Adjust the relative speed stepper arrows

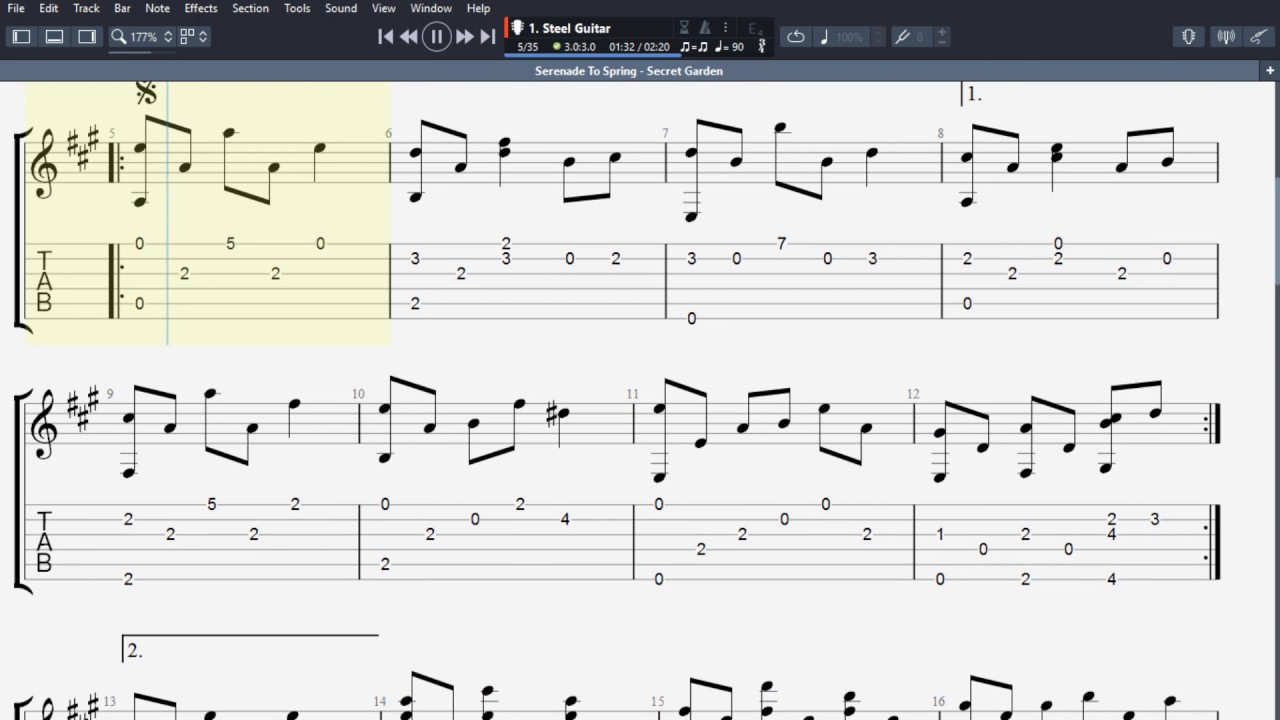(878, 37)
